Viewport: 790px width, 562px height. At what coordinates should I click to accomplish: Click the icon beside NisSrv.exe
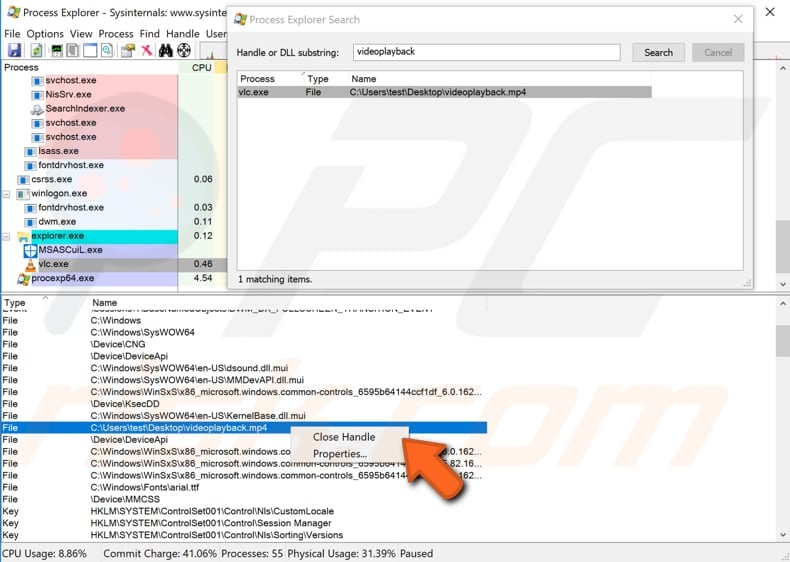pyautogui.click(x=37, y=95)
